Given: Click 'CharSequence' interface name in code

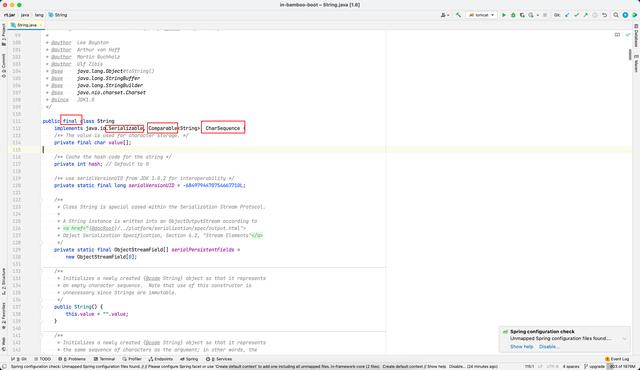Looking at the screenshot, I should (x=222, y=128).
